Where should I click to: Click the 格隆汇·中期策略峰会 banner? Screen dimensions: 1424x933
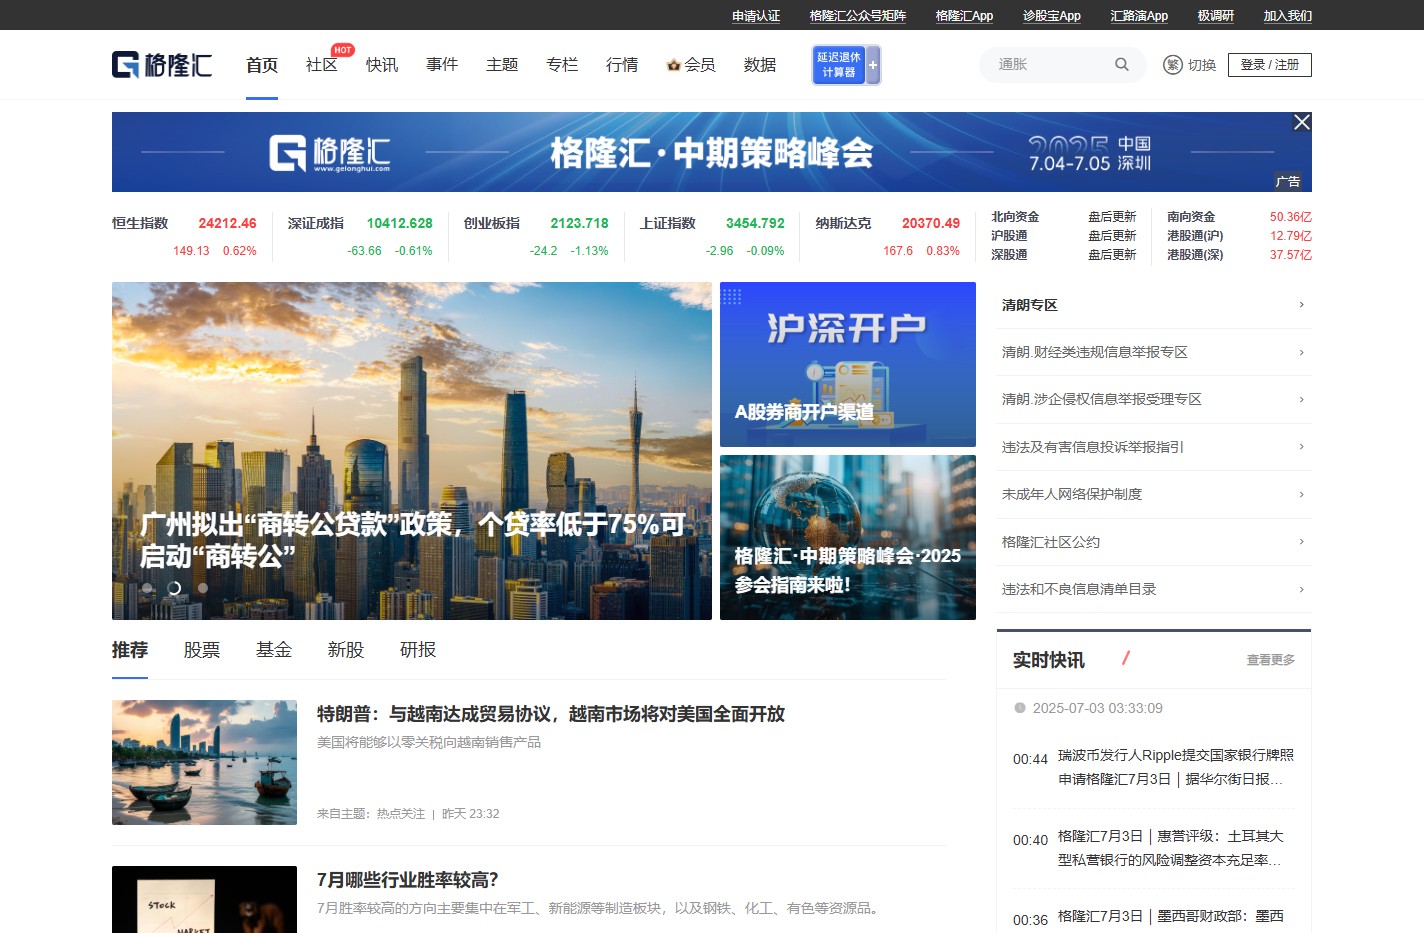point(712,152)
